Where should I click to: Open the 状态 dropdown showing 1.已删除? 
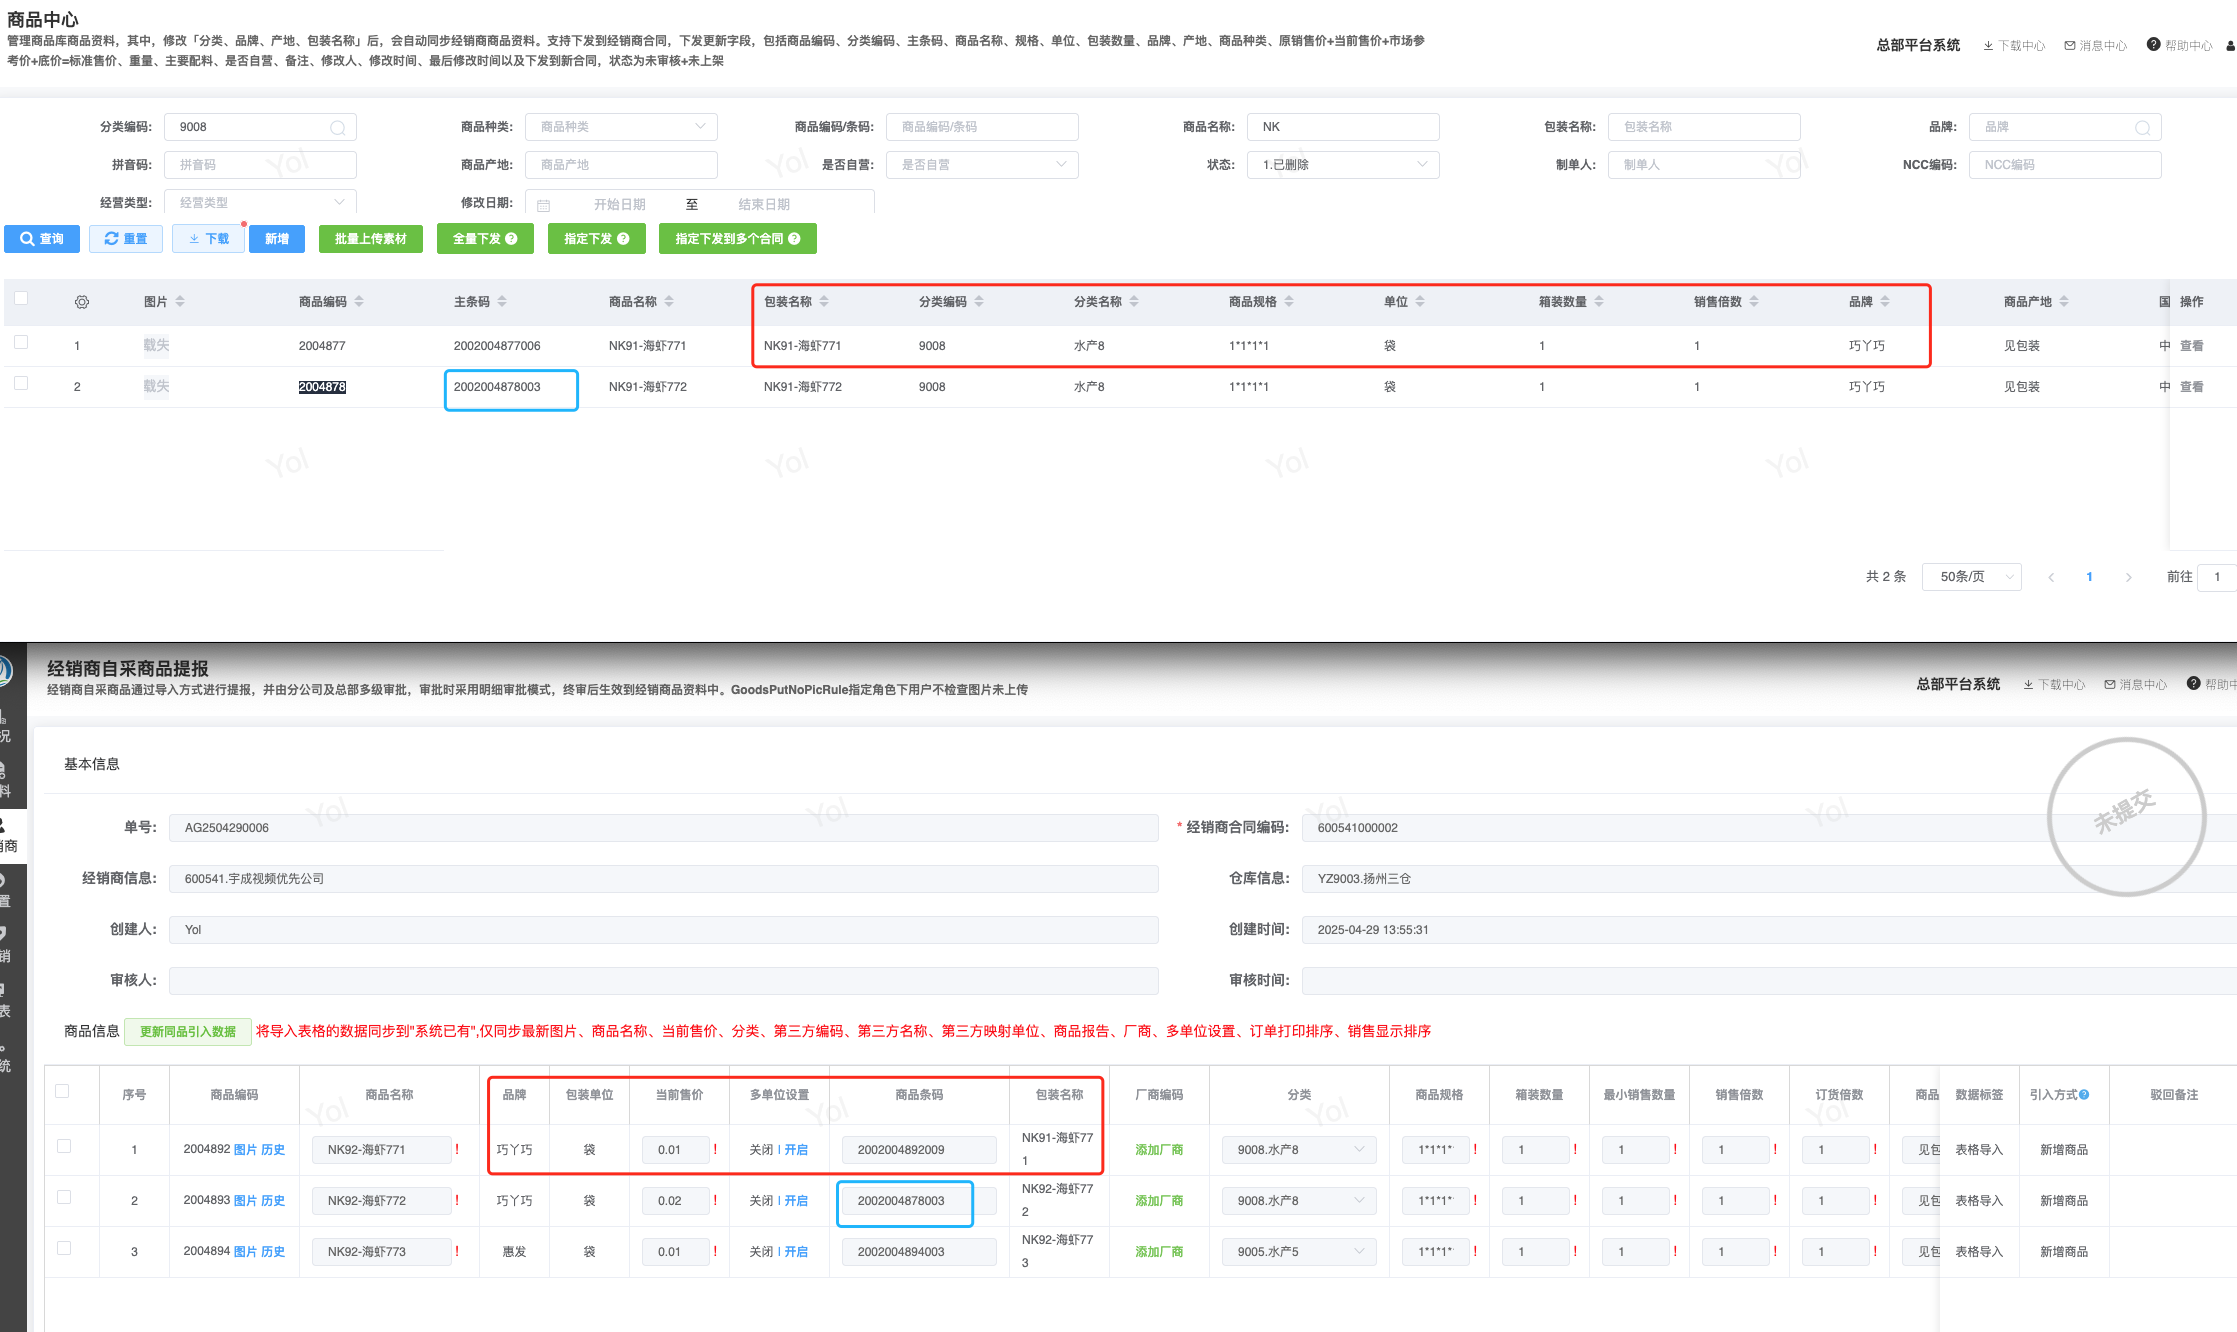pyautogui.click(x=1342, y=165)
